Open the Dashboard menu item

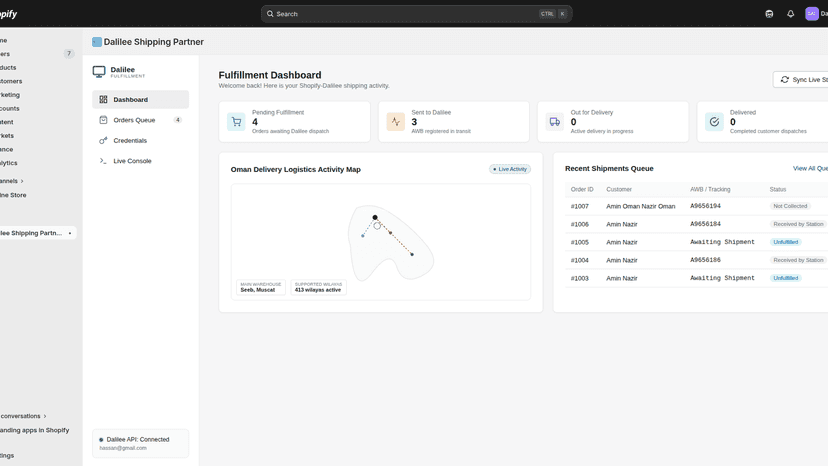point(140,99)
